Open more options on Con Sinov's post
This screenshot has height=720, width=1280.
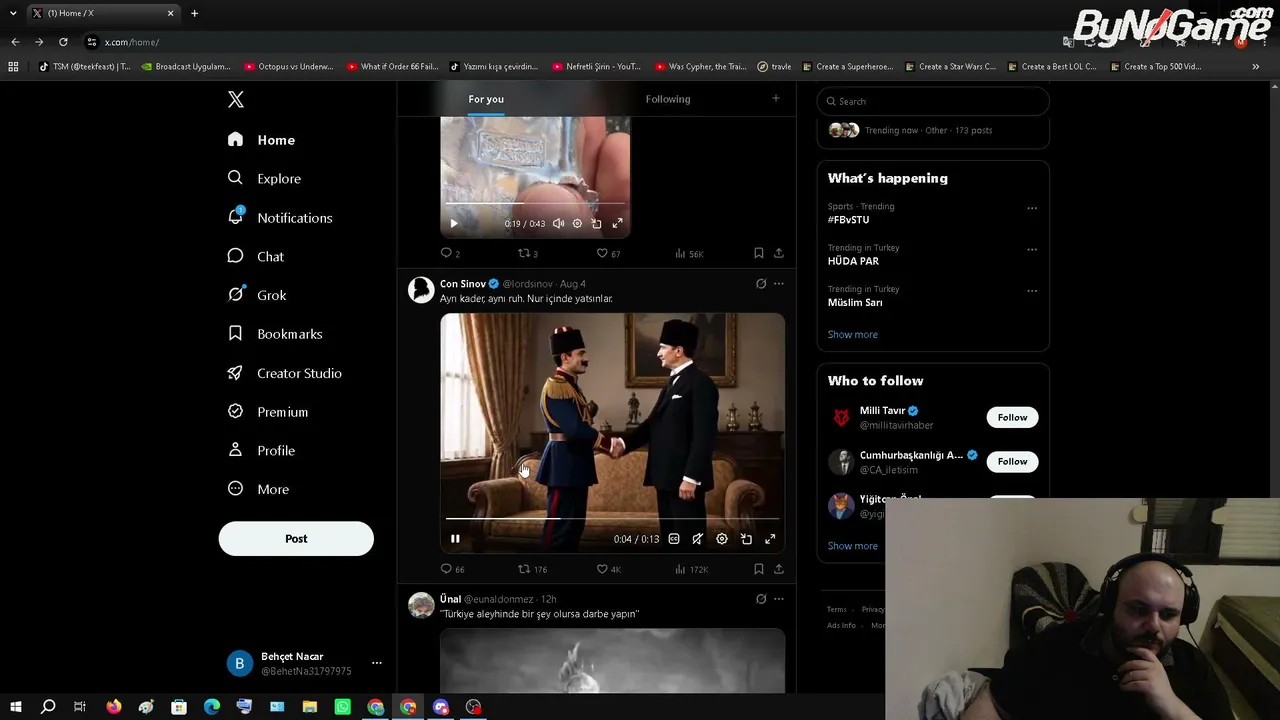(779, 284)
